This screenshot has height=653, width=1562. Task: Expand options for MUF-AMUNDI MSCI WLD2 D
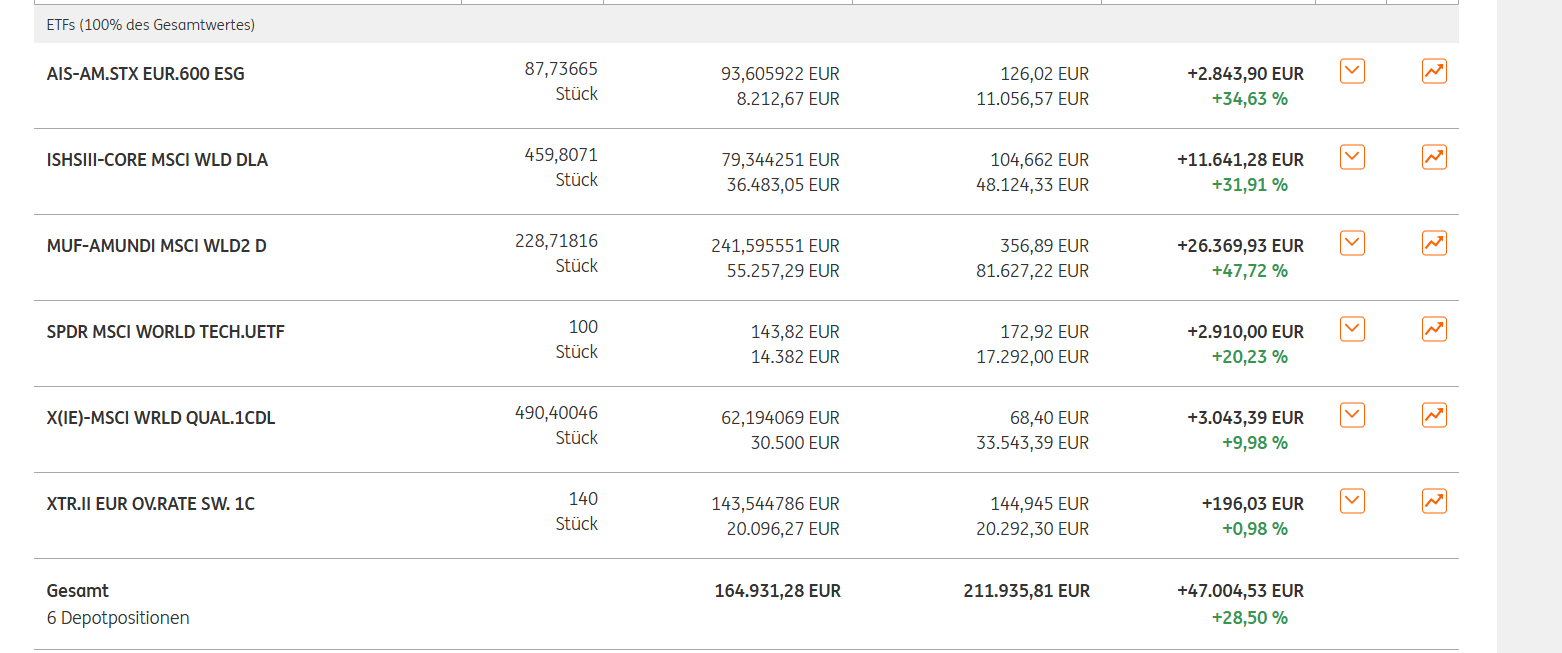1352,243
